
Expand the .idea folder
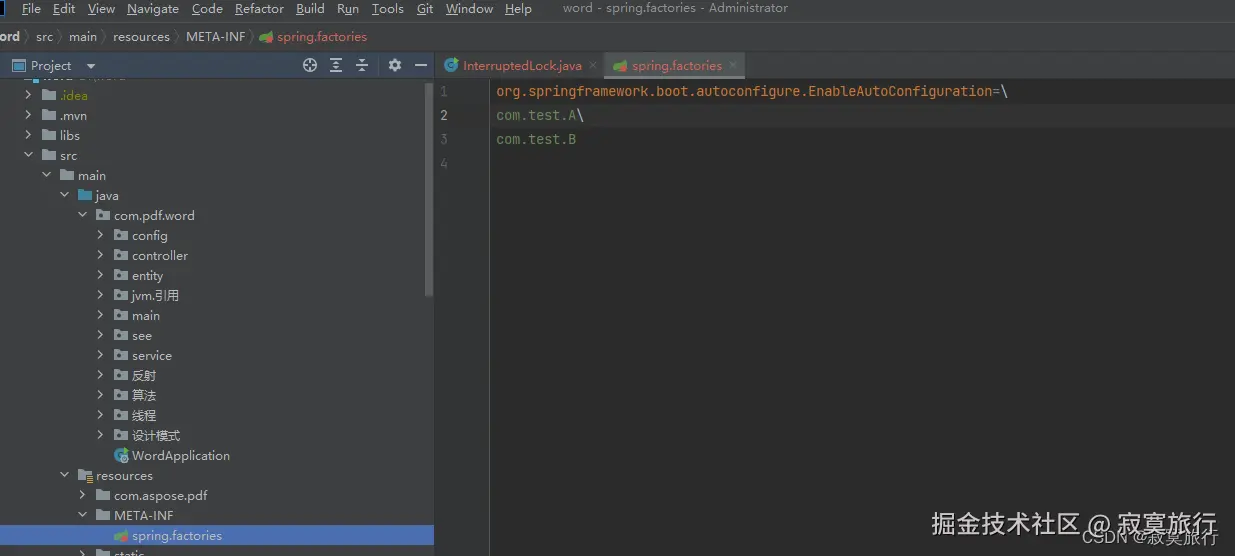pyautogui.click(x=29, y=95)
